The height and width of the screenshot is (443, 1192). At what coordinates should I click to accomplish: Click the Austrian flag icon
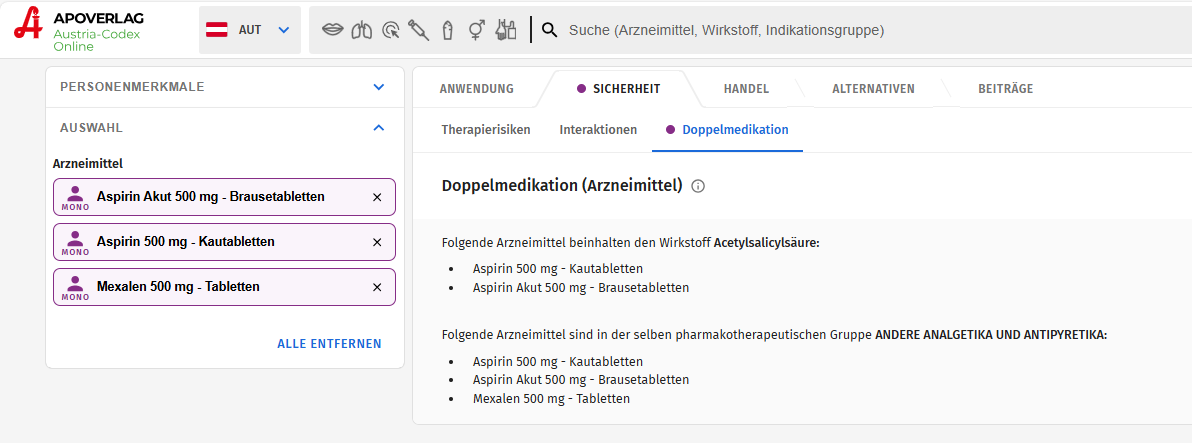click(217, 30)
